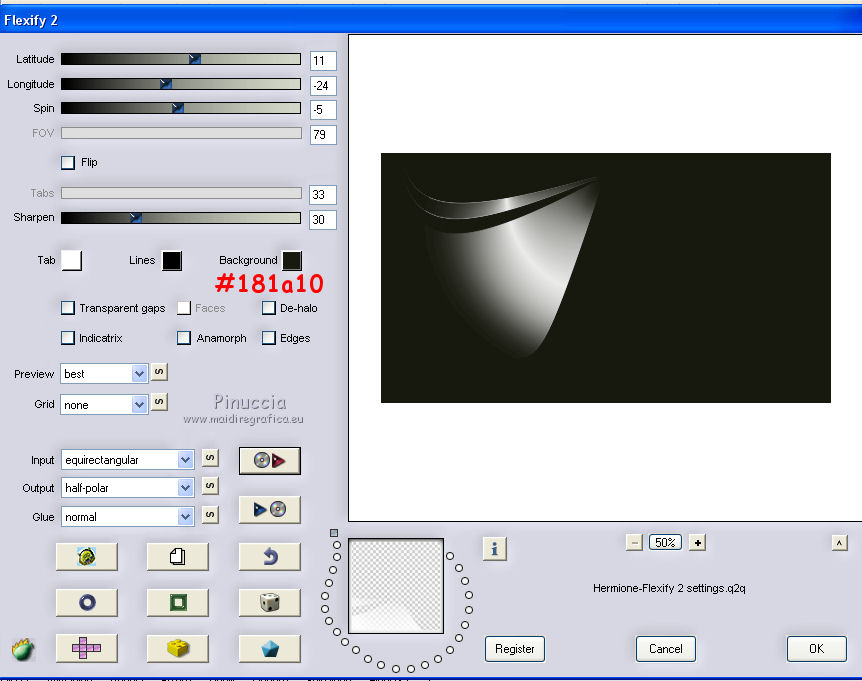Open the info button

(x=494, y=549)
